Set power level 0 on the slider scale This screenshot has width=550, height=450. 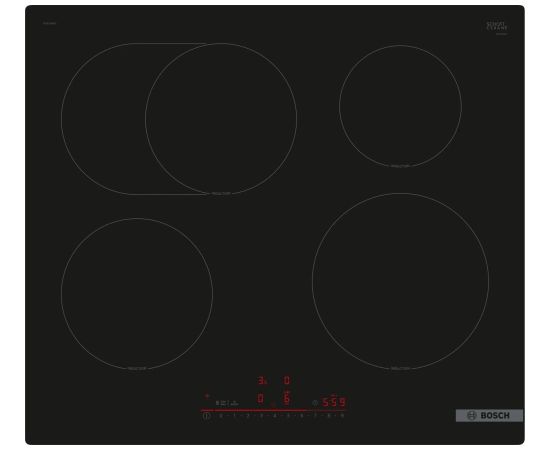pos(221,416)
